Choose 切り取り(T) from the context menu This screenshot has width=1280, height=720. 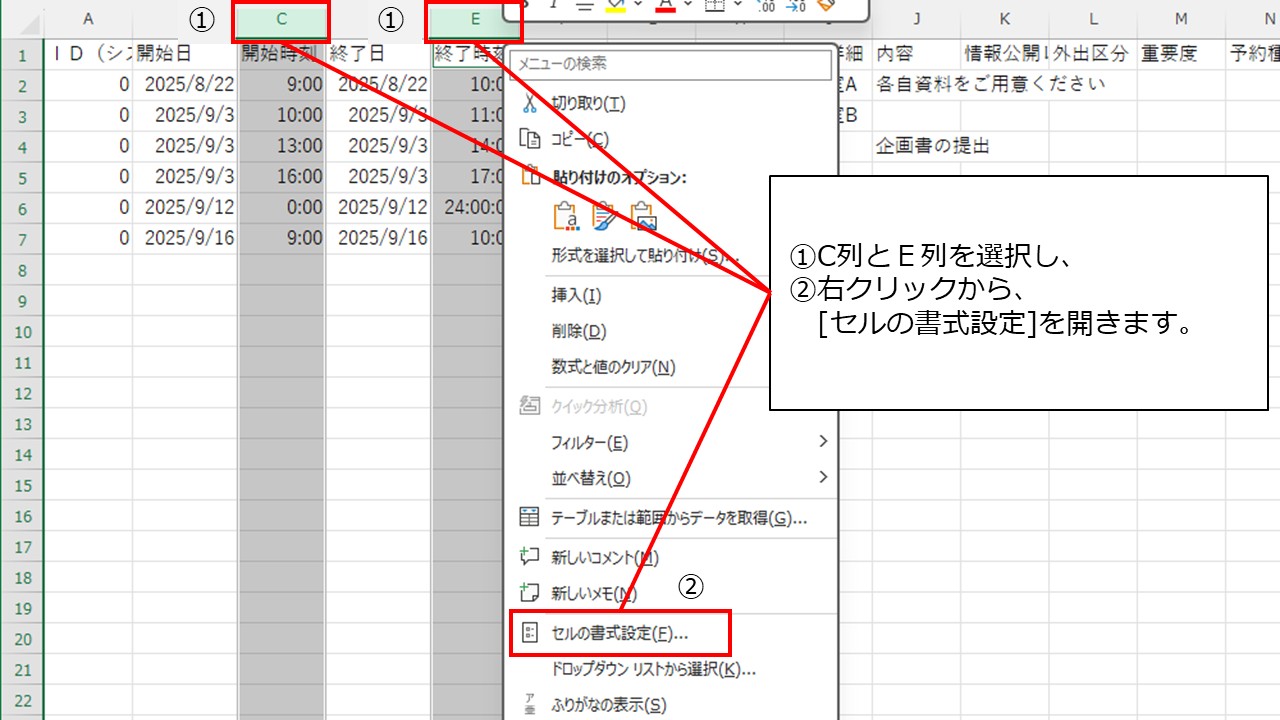click(x=670, y=103)
